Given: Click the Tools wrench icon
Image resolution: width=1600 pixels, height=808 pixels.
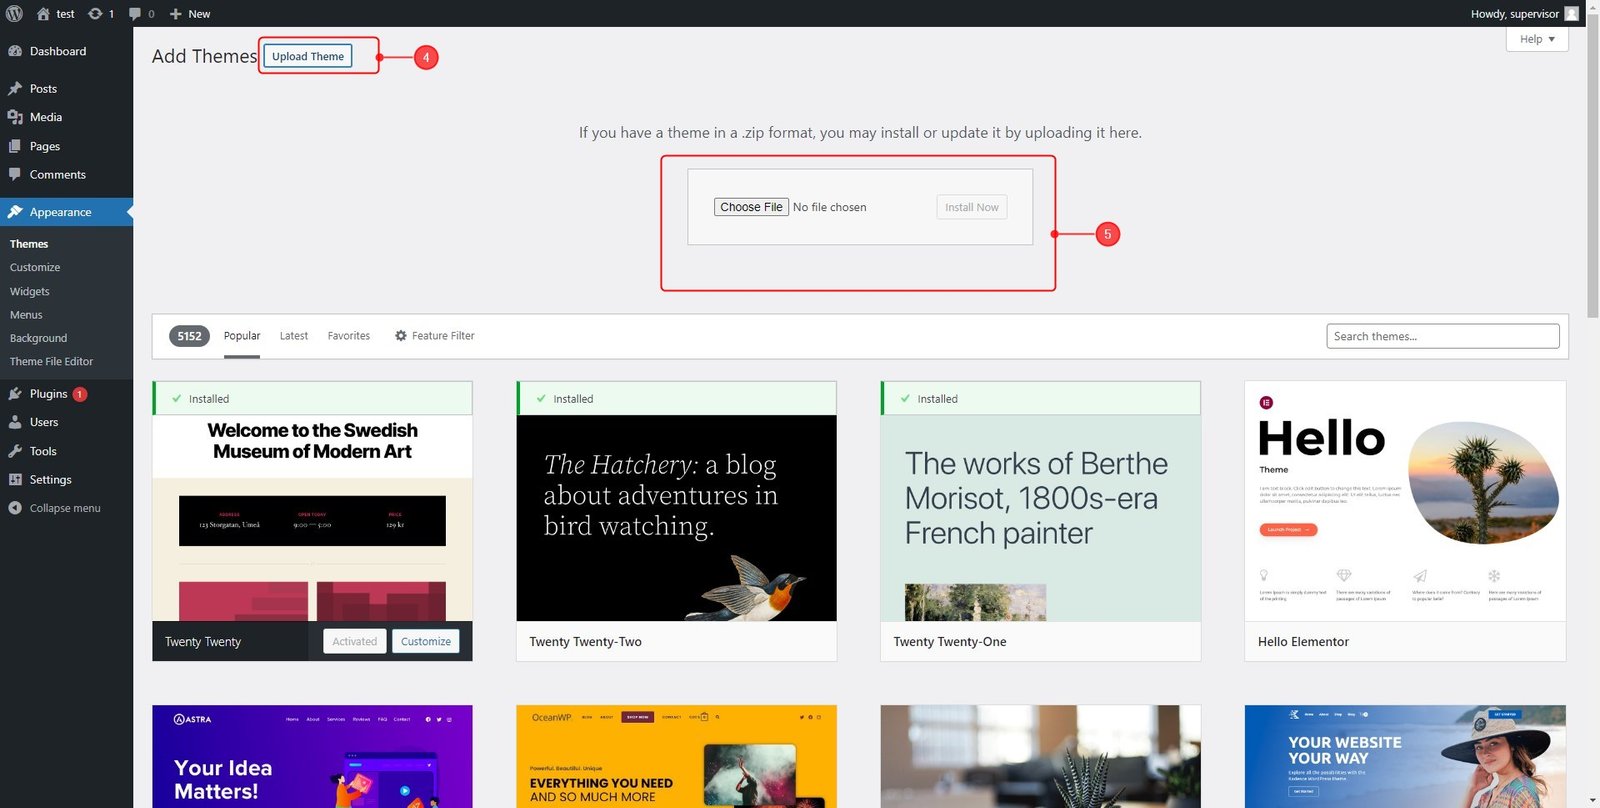Looking at the screenshot, I should (15, 451).
